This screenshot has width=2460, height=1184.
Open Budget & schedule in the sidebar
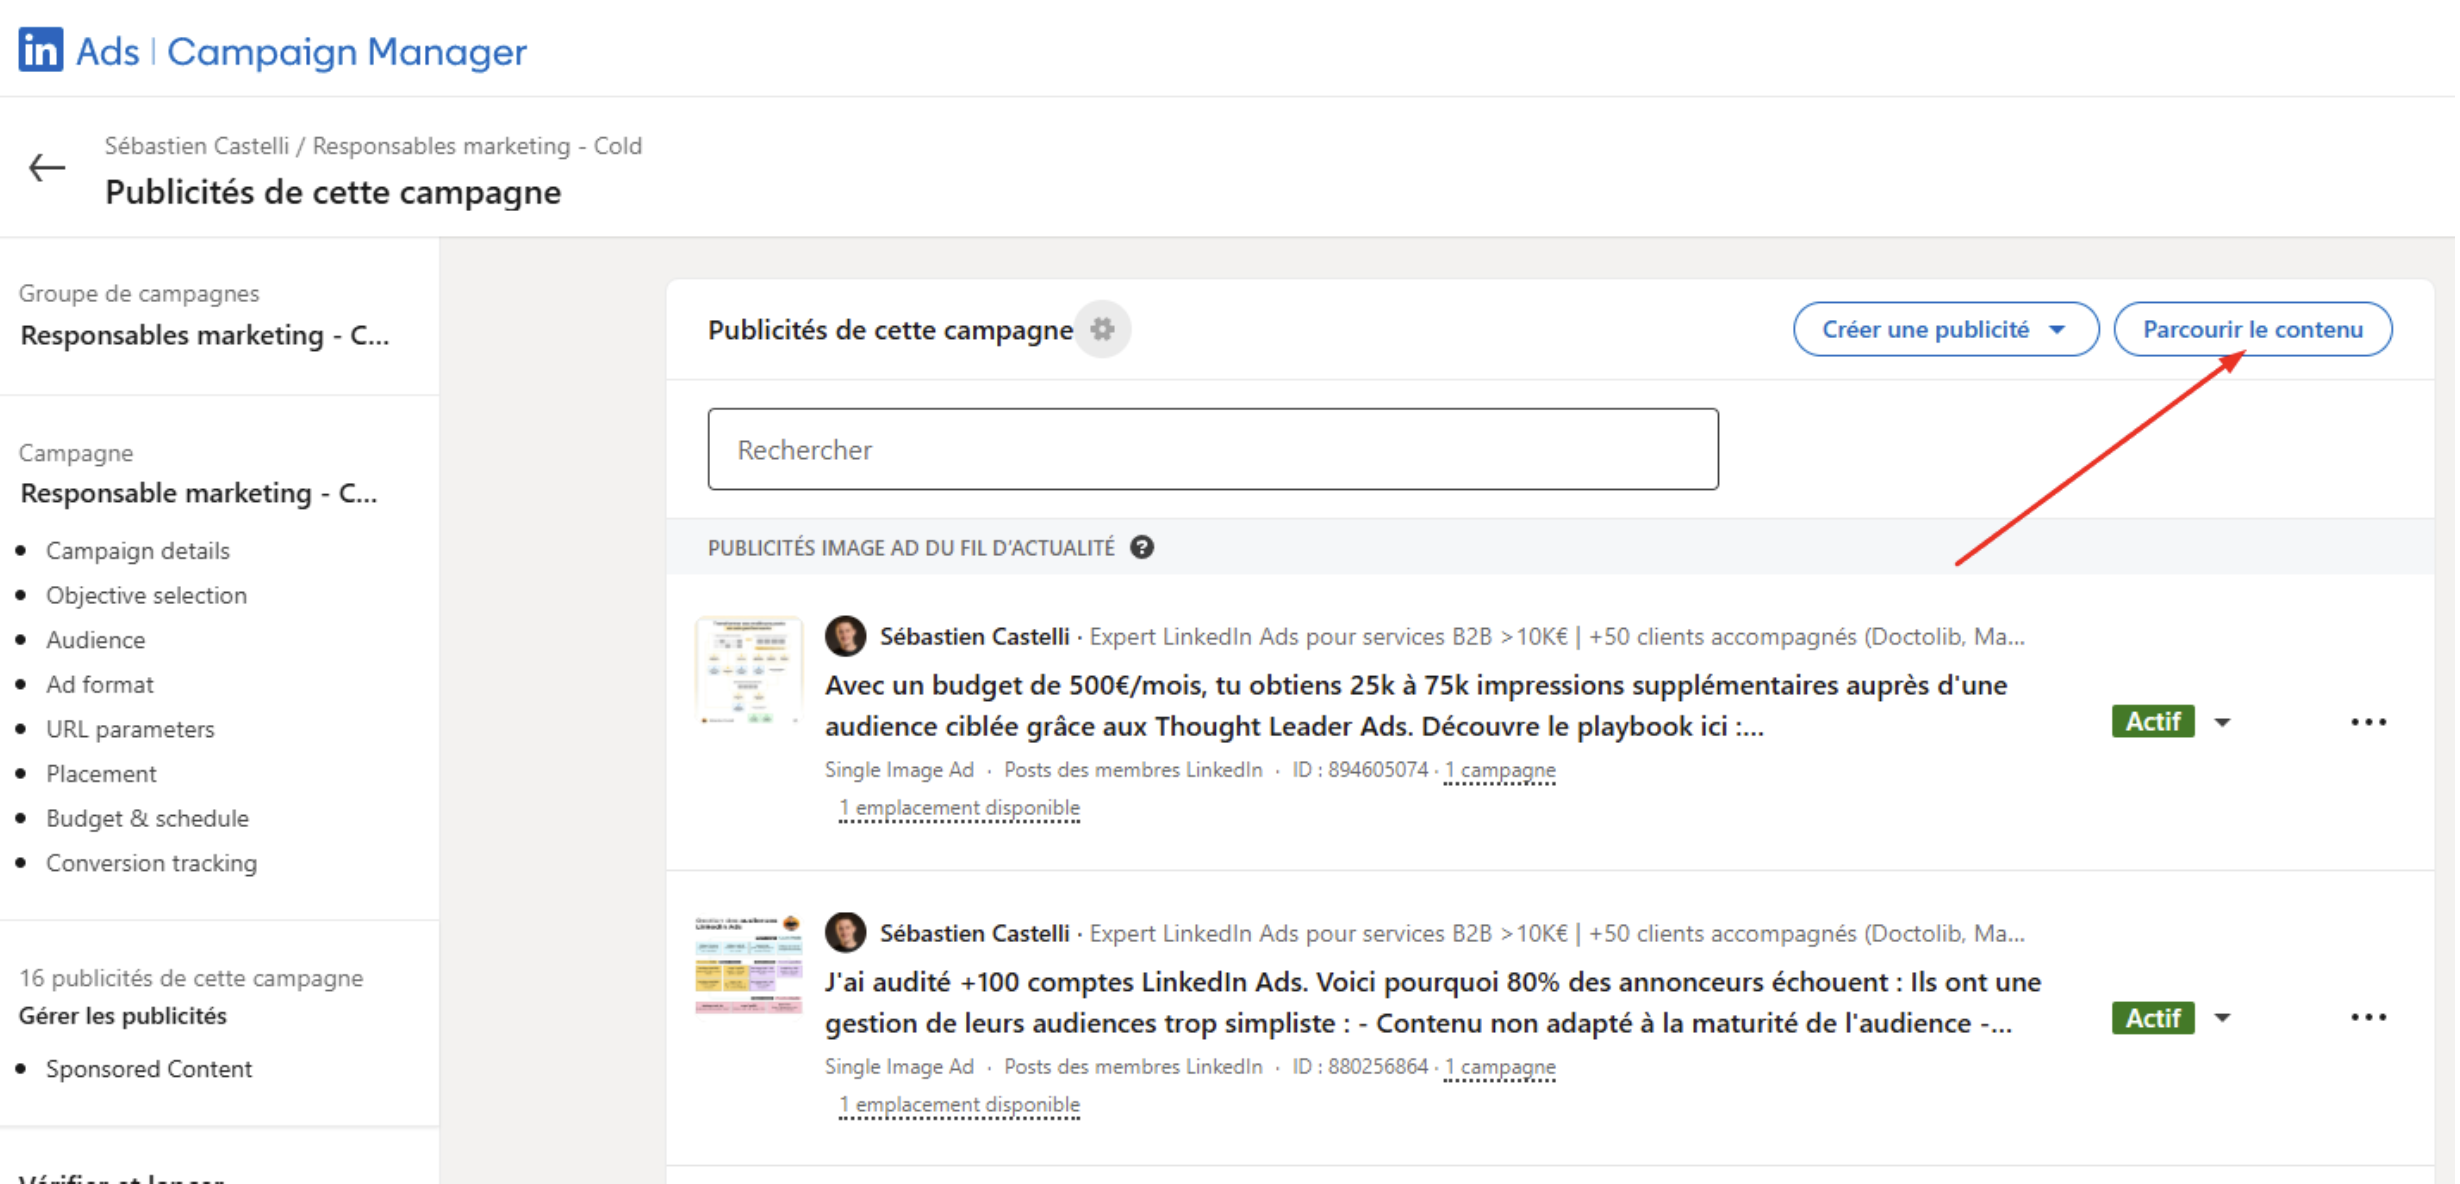[x=147, y=818]
